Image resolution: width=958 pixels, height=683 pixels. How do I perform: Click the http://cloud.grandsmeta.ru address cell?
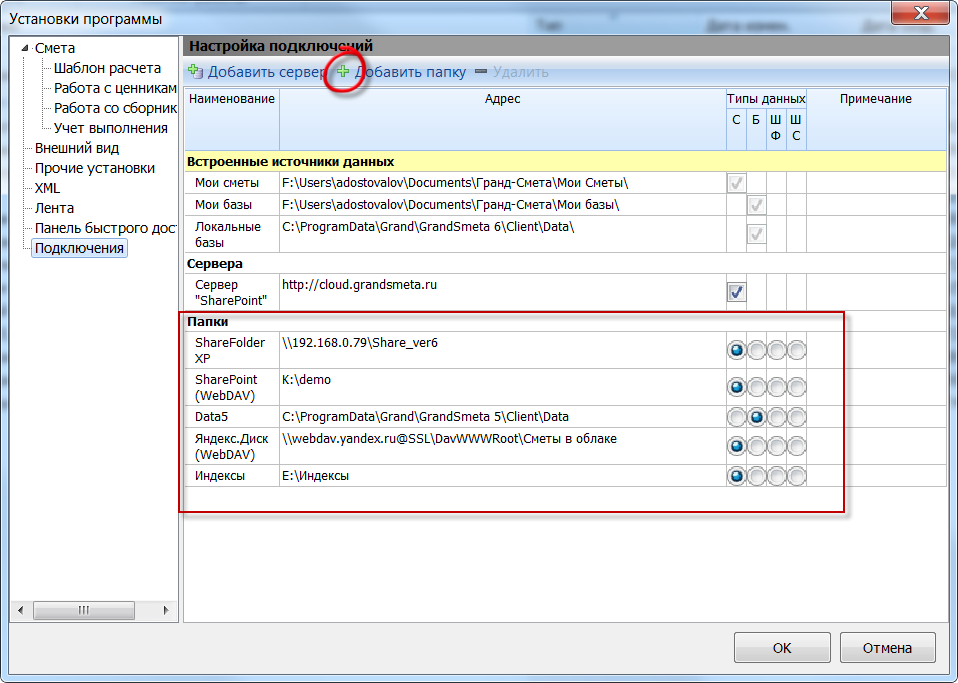point(503,292)
